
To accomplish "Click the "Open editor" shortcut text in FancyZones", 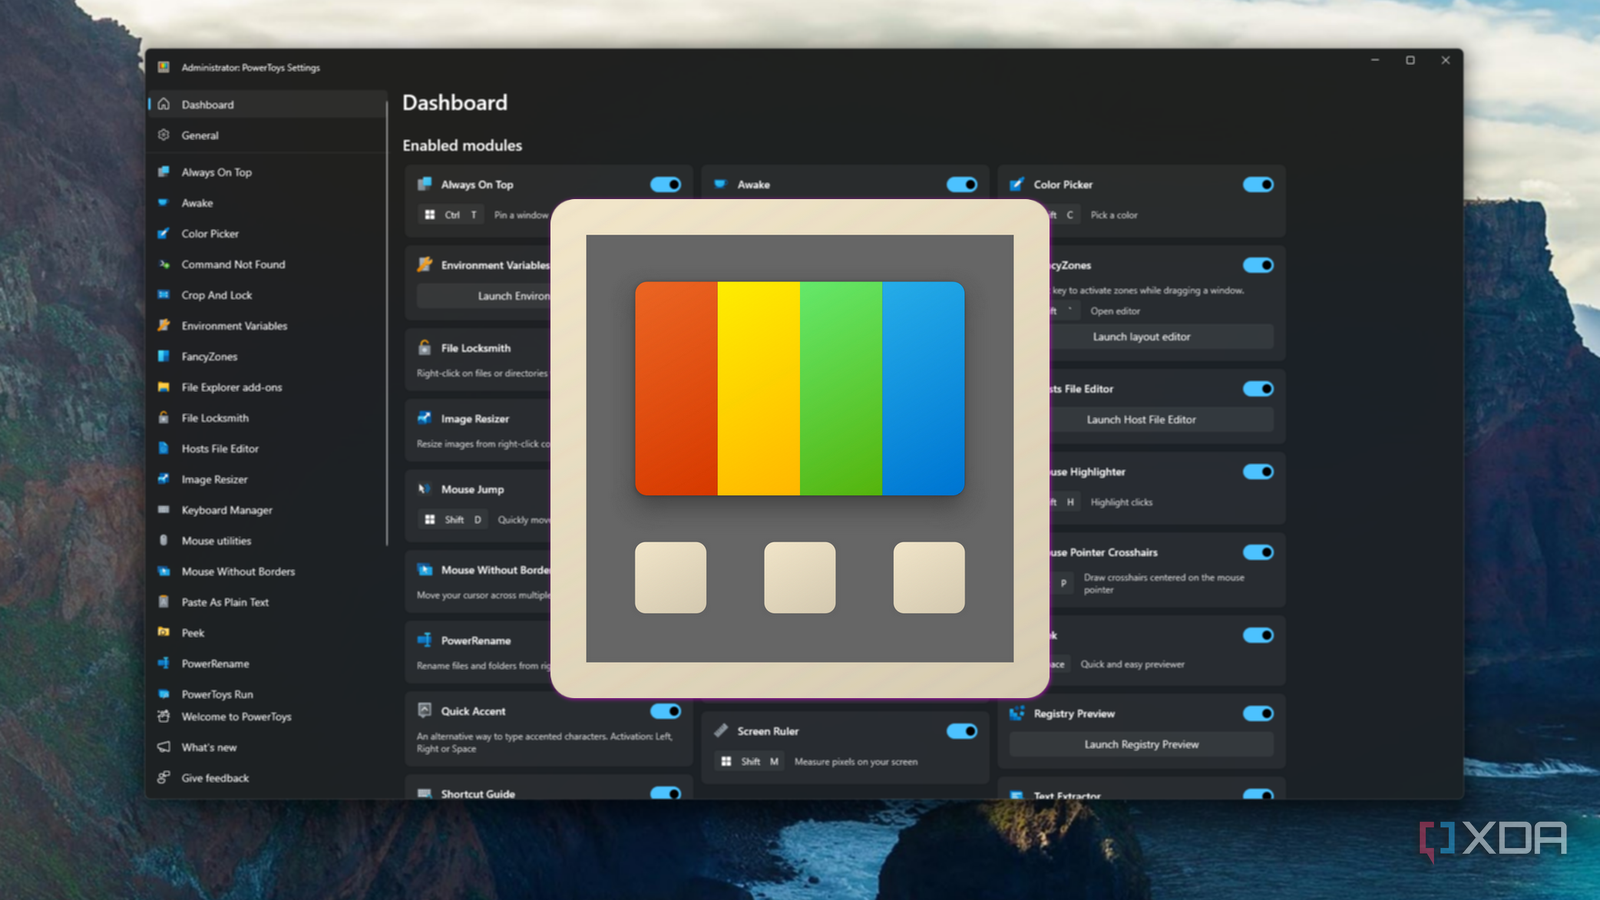I will tap(1115, 311).
